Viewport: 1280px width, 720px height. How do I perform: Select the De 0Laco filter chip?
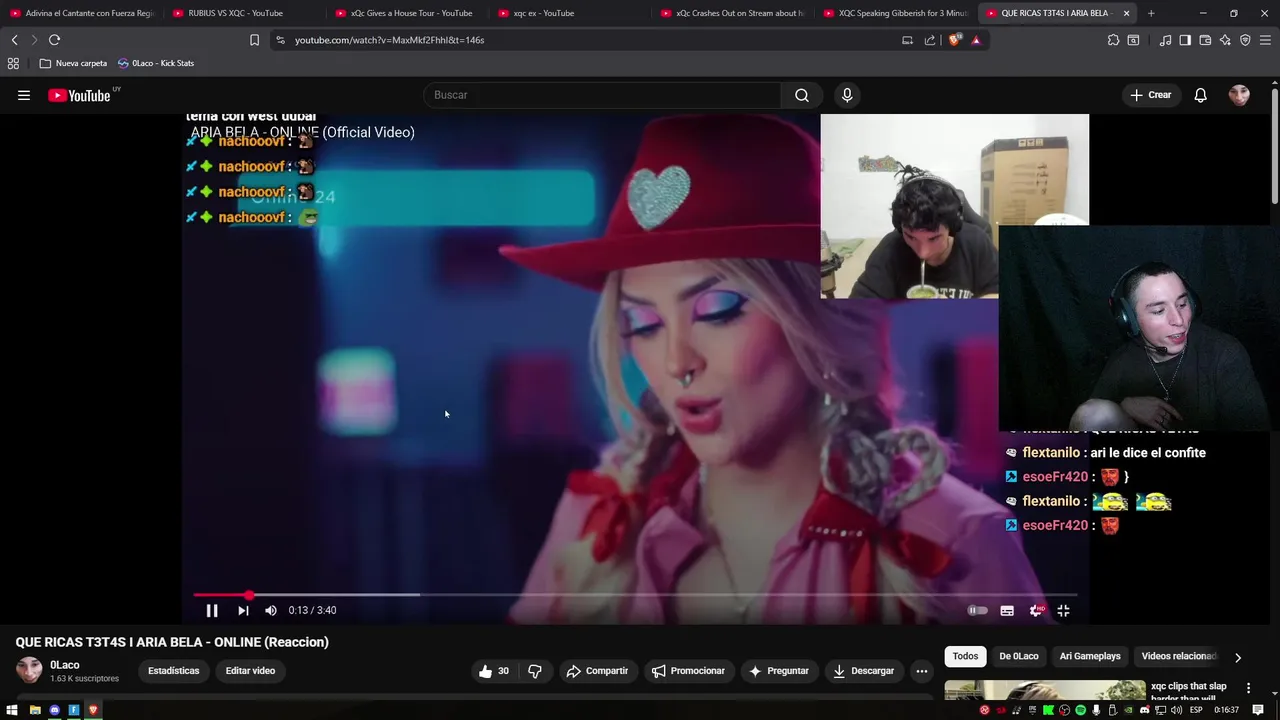[x=1019, y=656]
